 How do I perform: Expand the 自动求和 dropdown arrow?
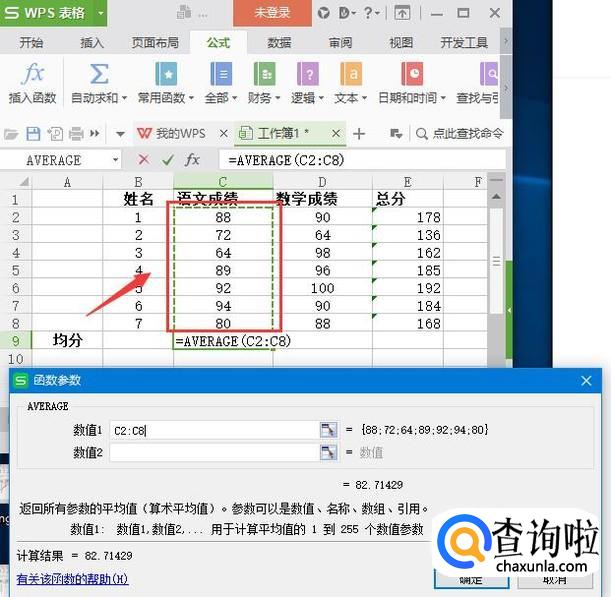(124, 98)
